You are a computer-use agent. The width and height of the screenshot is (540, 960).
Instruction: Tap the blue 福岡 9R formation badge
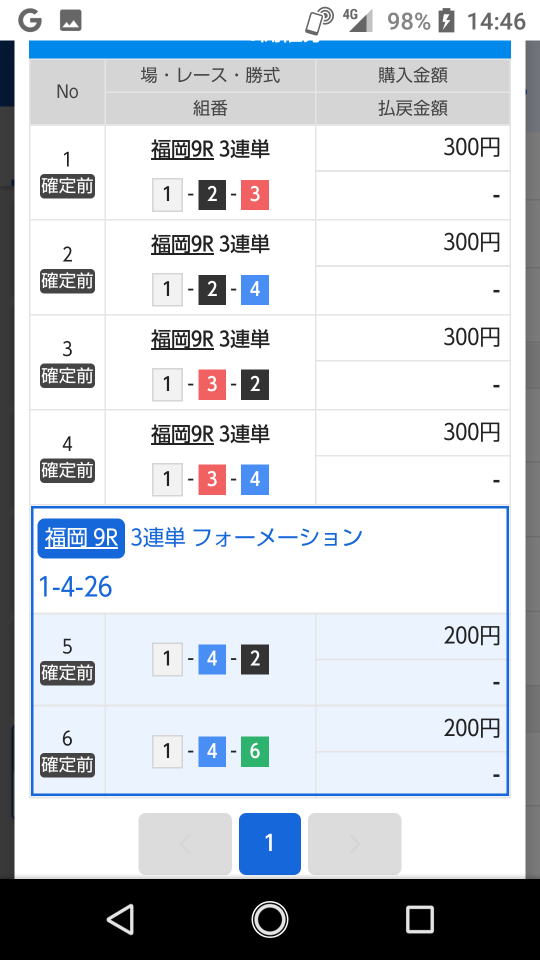[81, 538]
